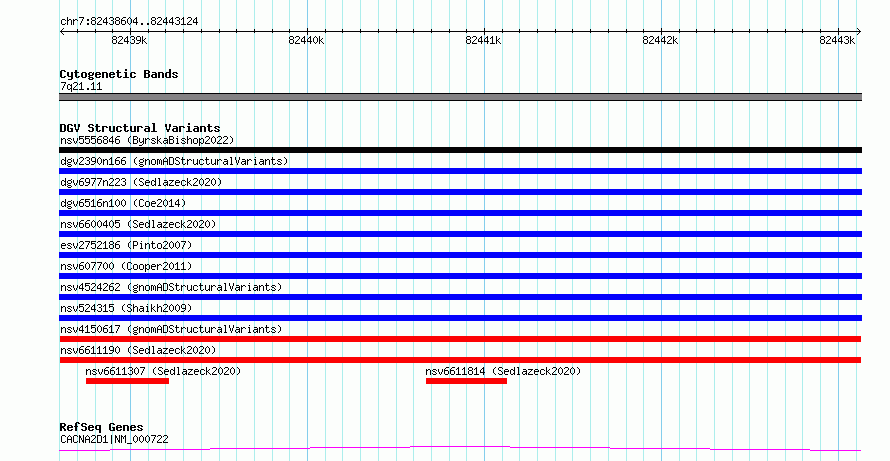
Task: Open nsv6611190 (Sedlazeck2020) label
Action: 138,350
